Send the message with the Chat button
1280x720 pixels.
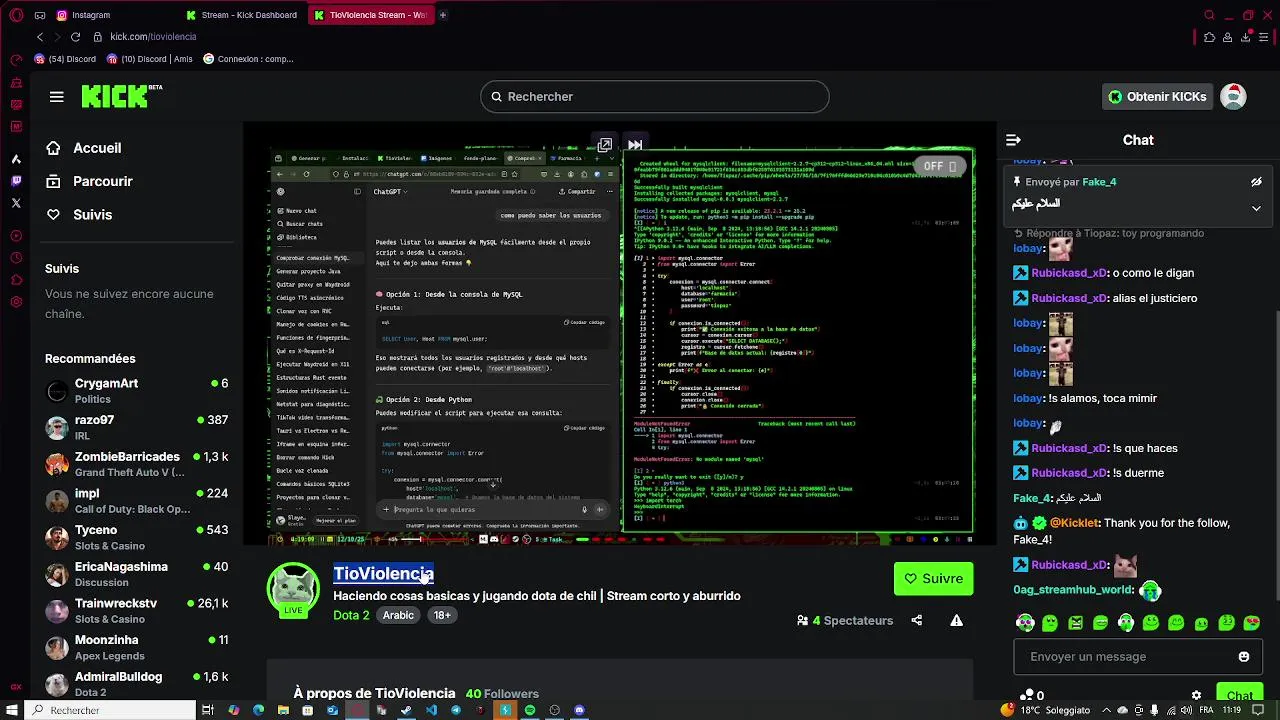point(1240,695)
